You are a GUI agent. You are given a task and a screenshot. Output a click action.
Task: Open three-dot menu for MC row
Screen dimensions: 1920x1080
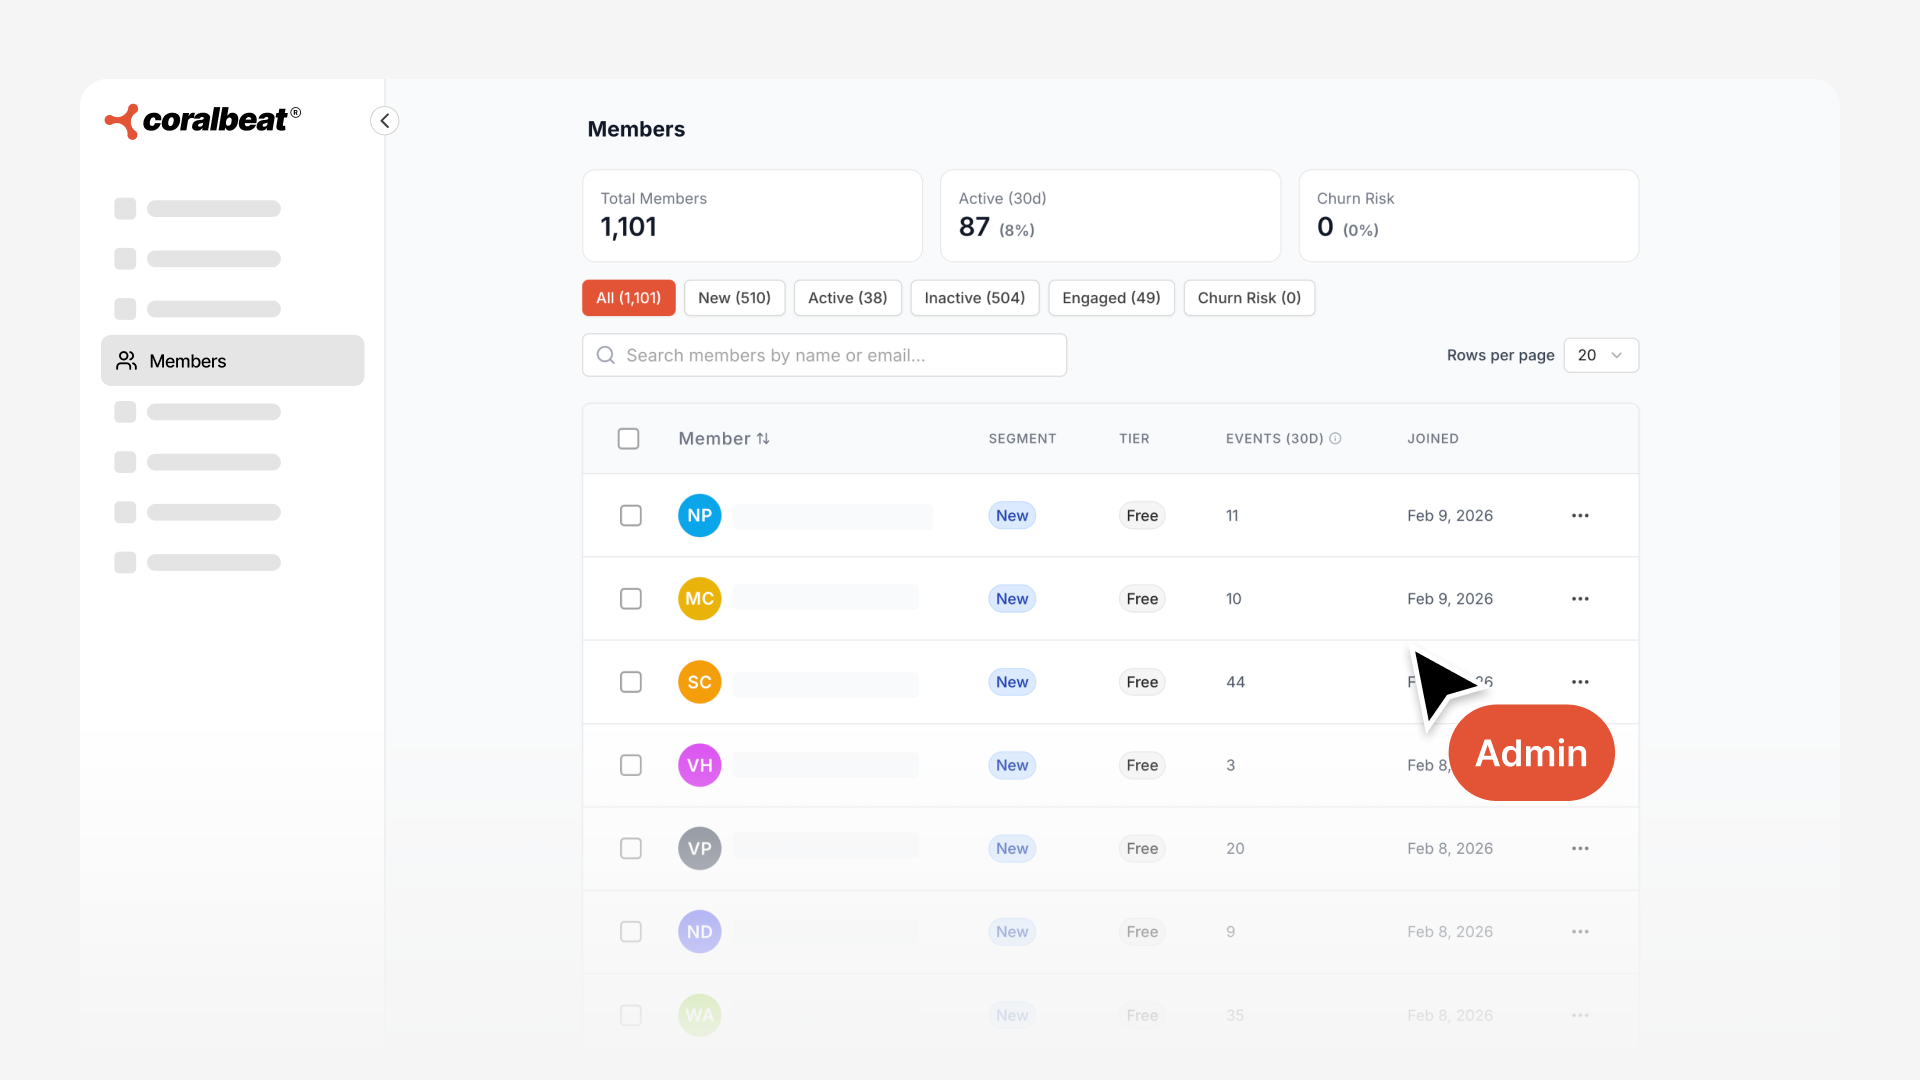1580,599
